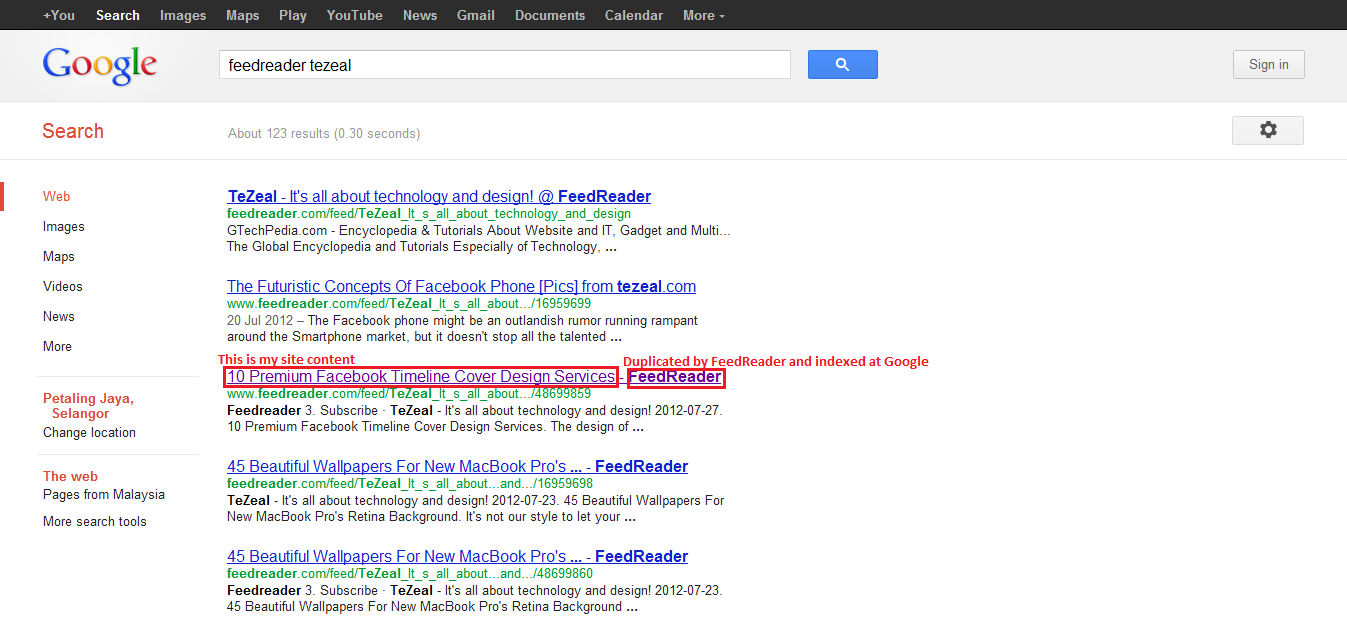1347x639 pixels.
Task: Click the Google logo
Action: [x=100, y=66]
